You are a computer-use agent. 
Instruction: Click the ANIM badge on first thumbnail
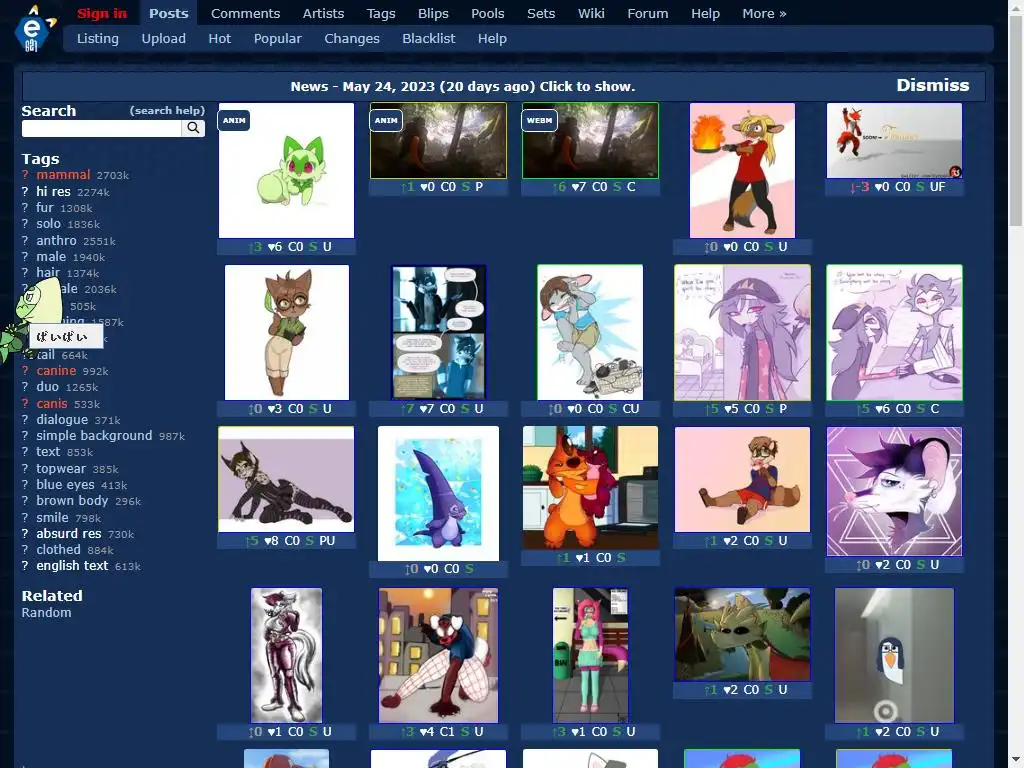234,120
